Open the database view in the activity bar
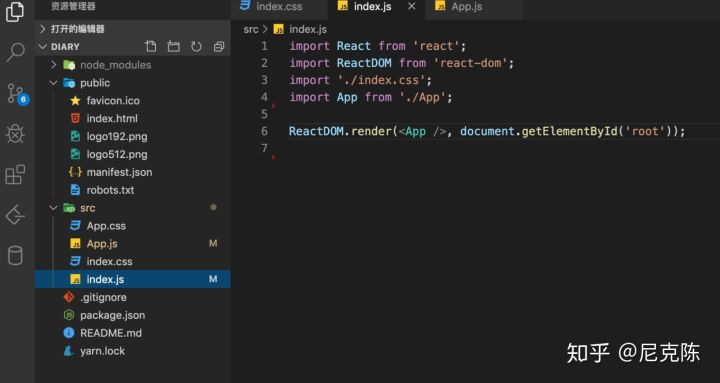Image resolution: width=720 pixels, height=383 pixels. 15,255
